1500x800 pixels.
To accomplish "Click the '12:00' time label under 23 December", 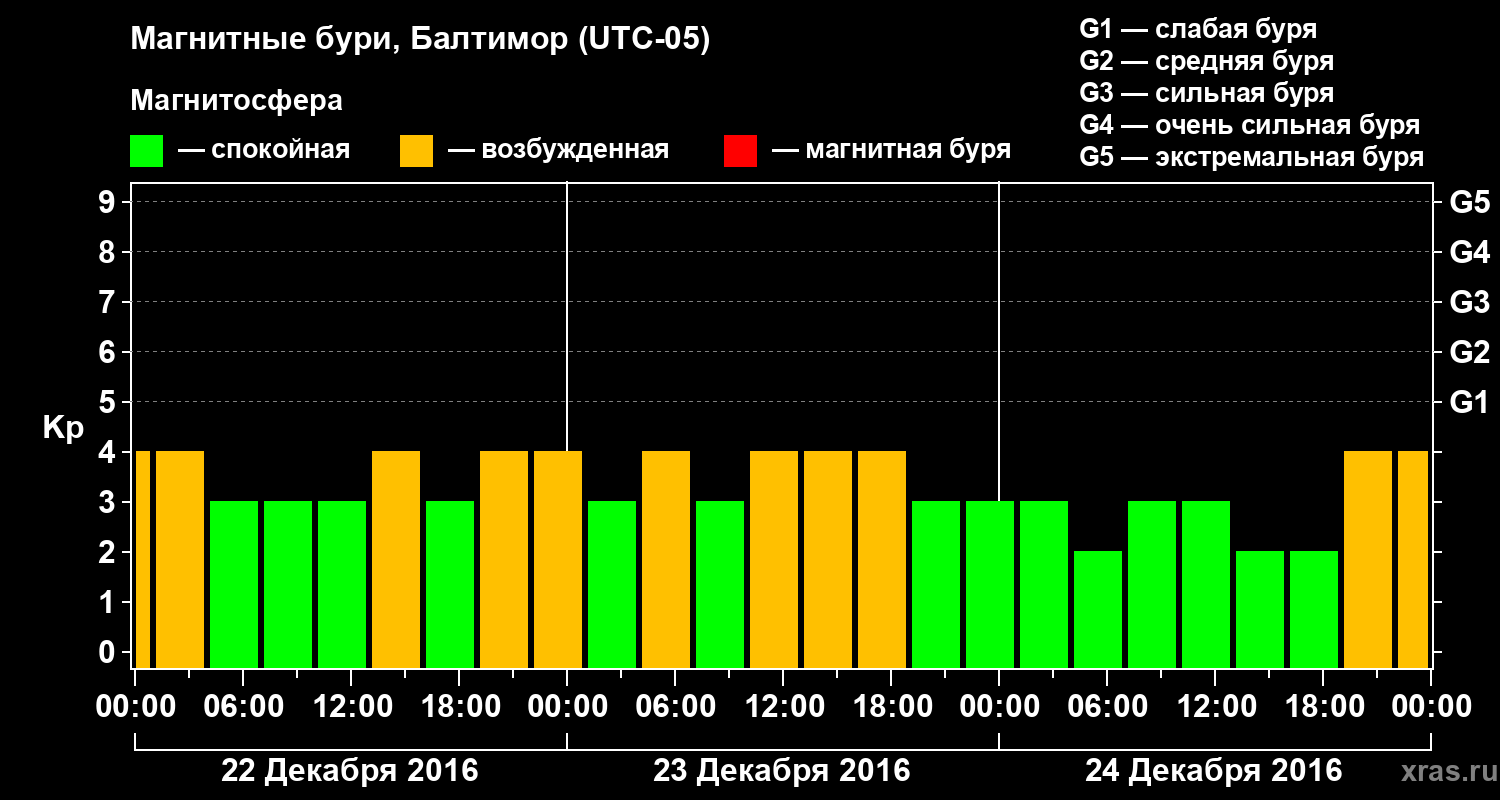I will [783, 707].
